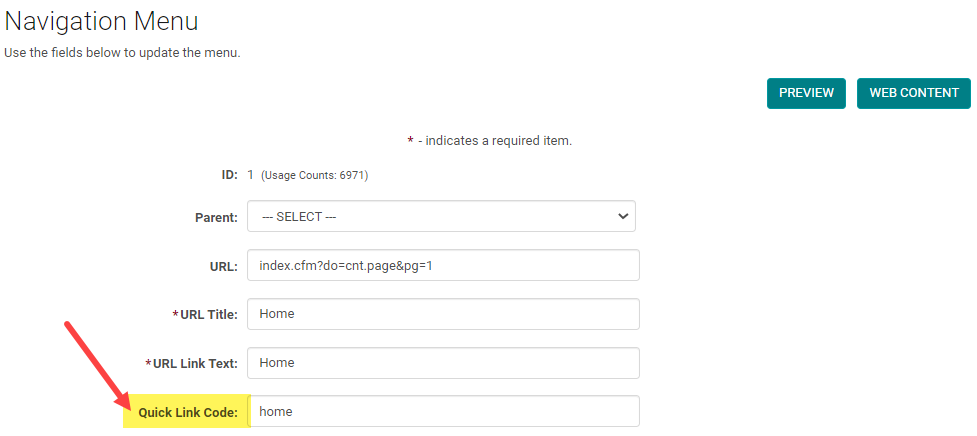
Task: Click the URL field containing index.cfm
Action: (442, 265)
